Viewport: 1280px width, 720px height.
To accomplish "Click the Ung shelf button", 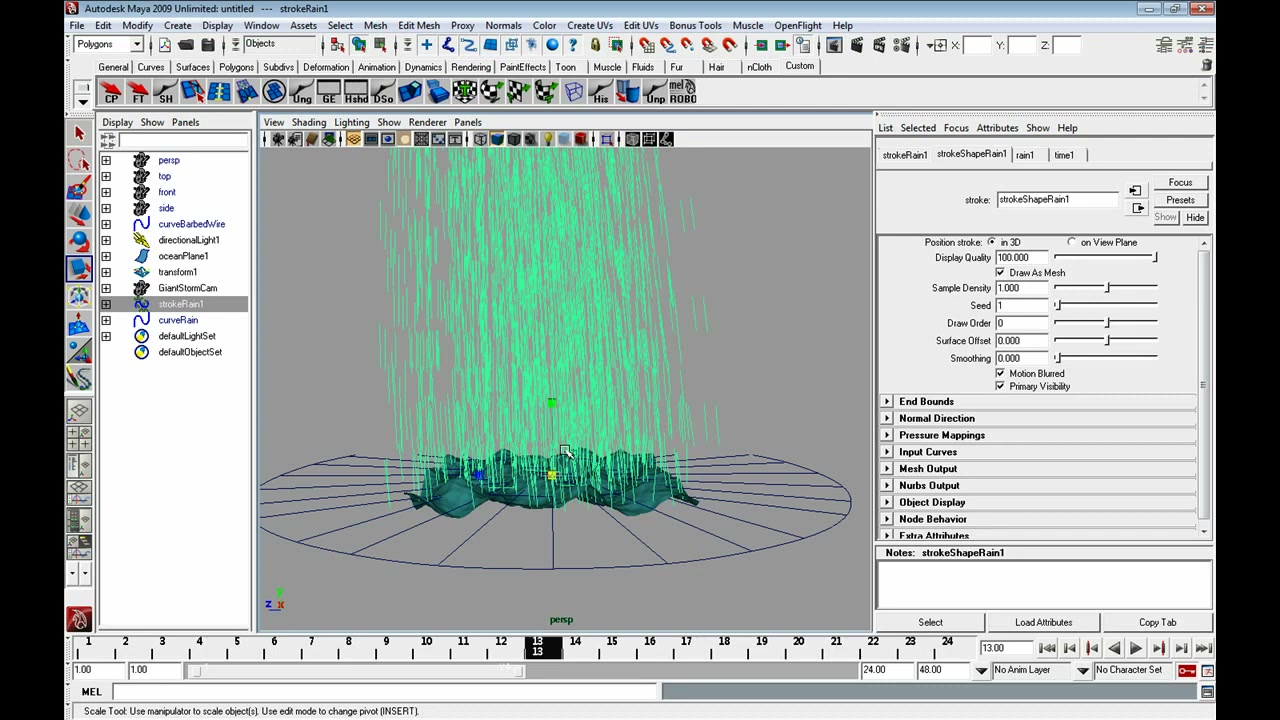I will click(301, 93).
